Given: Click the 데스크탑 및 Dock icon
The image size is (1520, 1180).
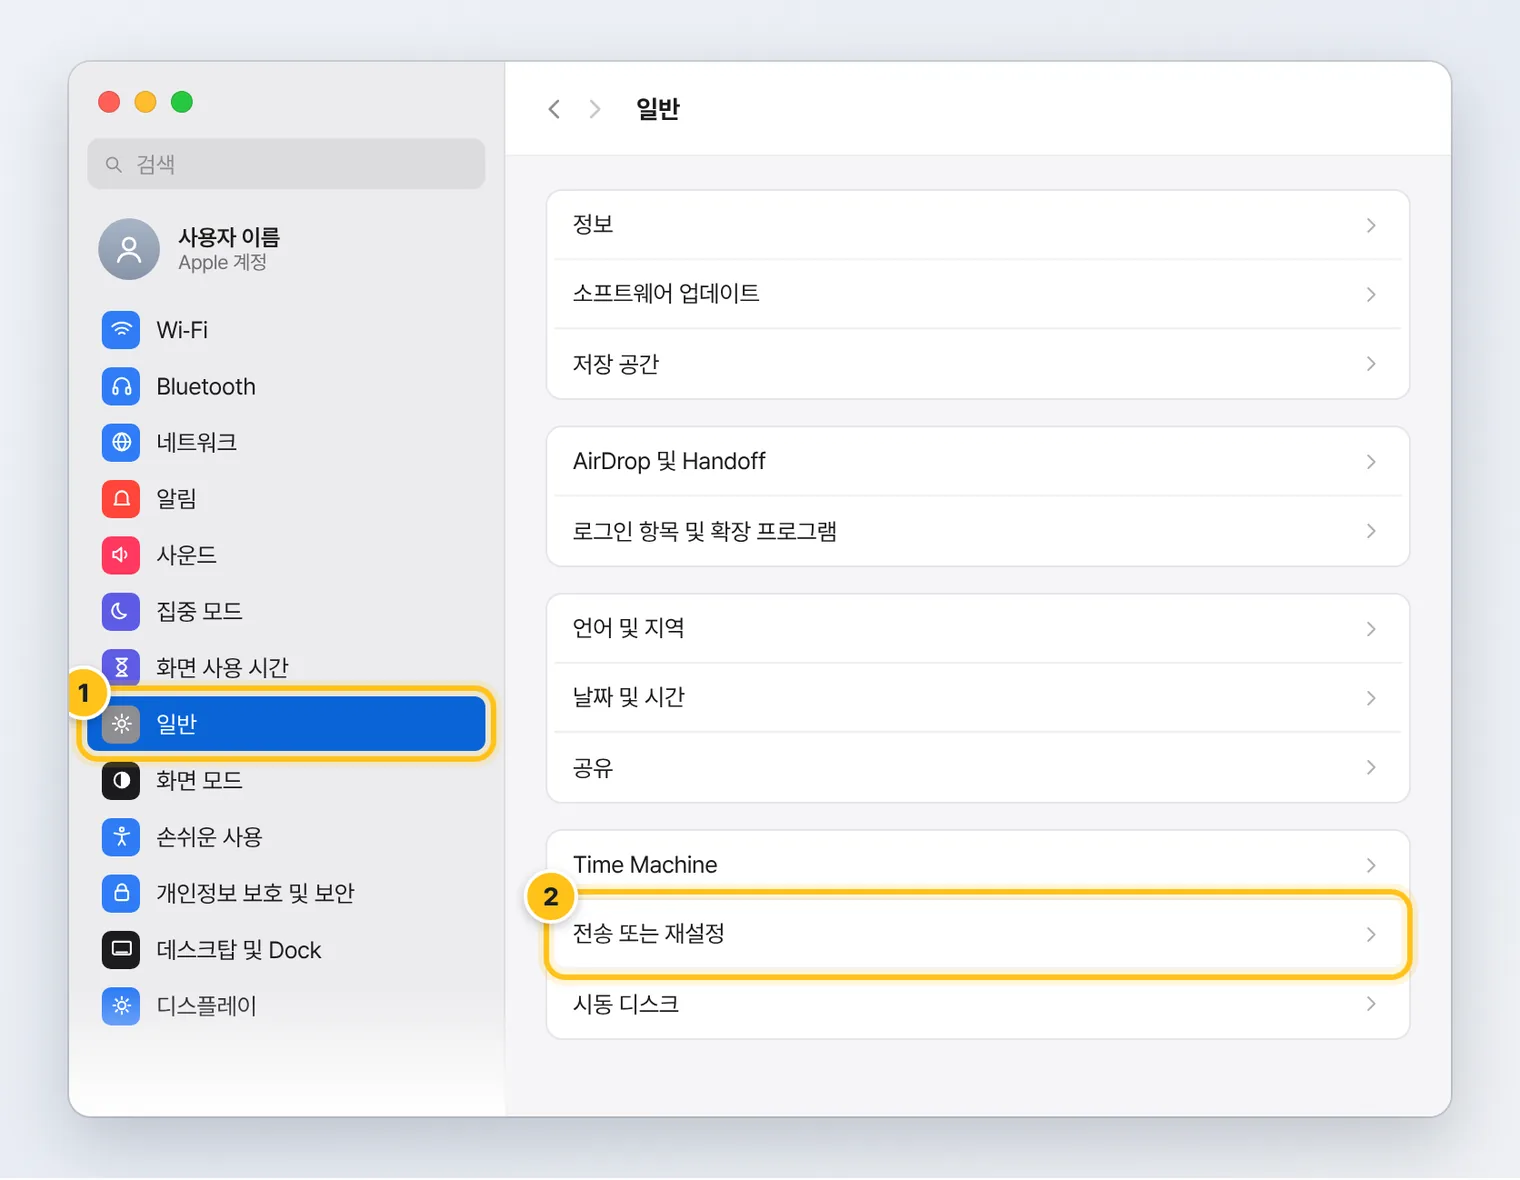Looking at the screenshot, I should [x=121, y=949].
